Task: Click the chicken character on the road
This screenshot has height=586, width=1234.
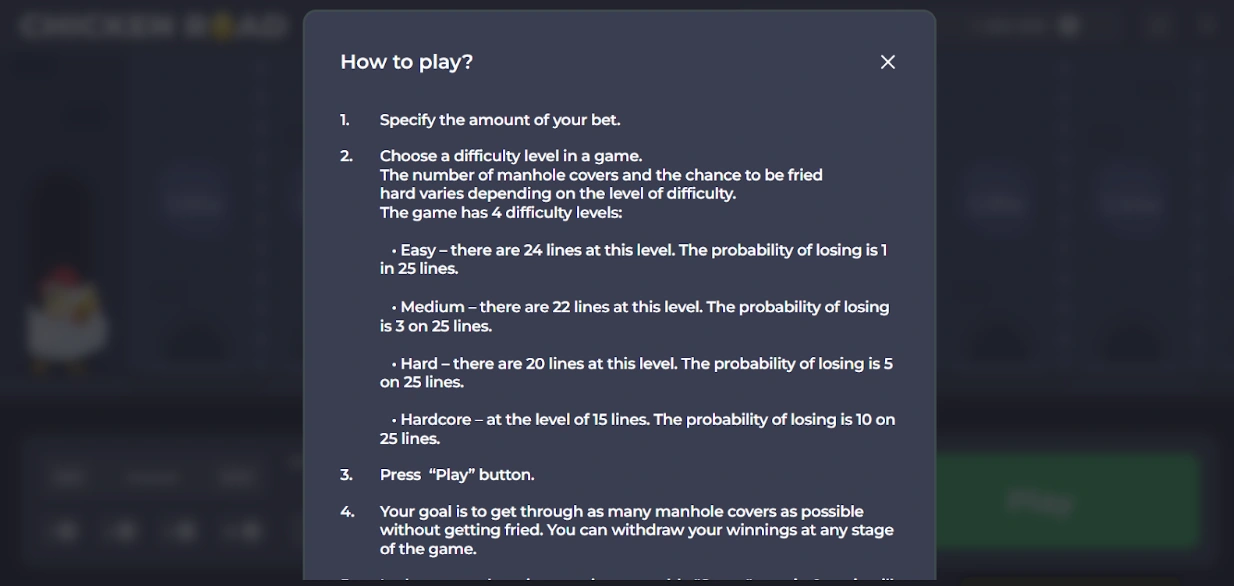Action: (x=66, y=318)
